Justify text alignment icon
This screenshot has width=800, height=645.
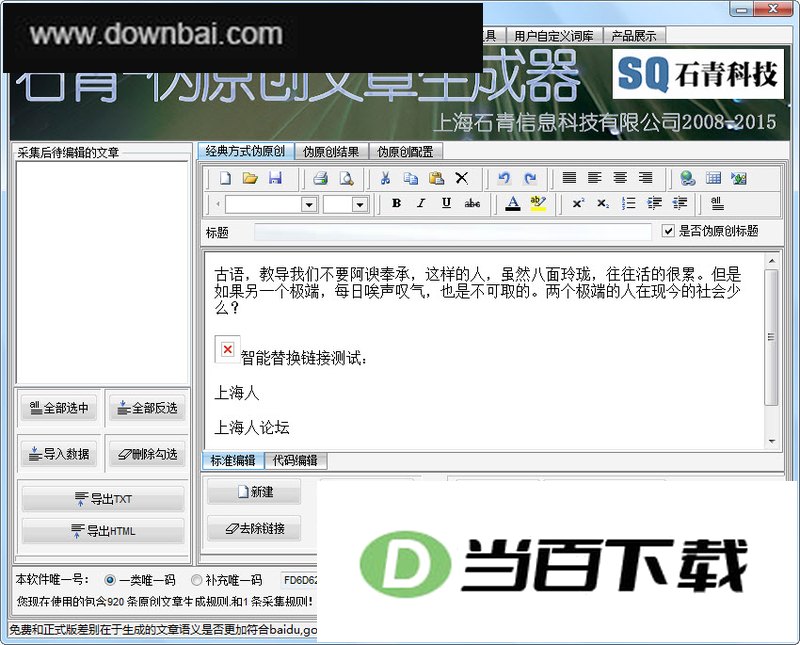(x=569, y=178)
